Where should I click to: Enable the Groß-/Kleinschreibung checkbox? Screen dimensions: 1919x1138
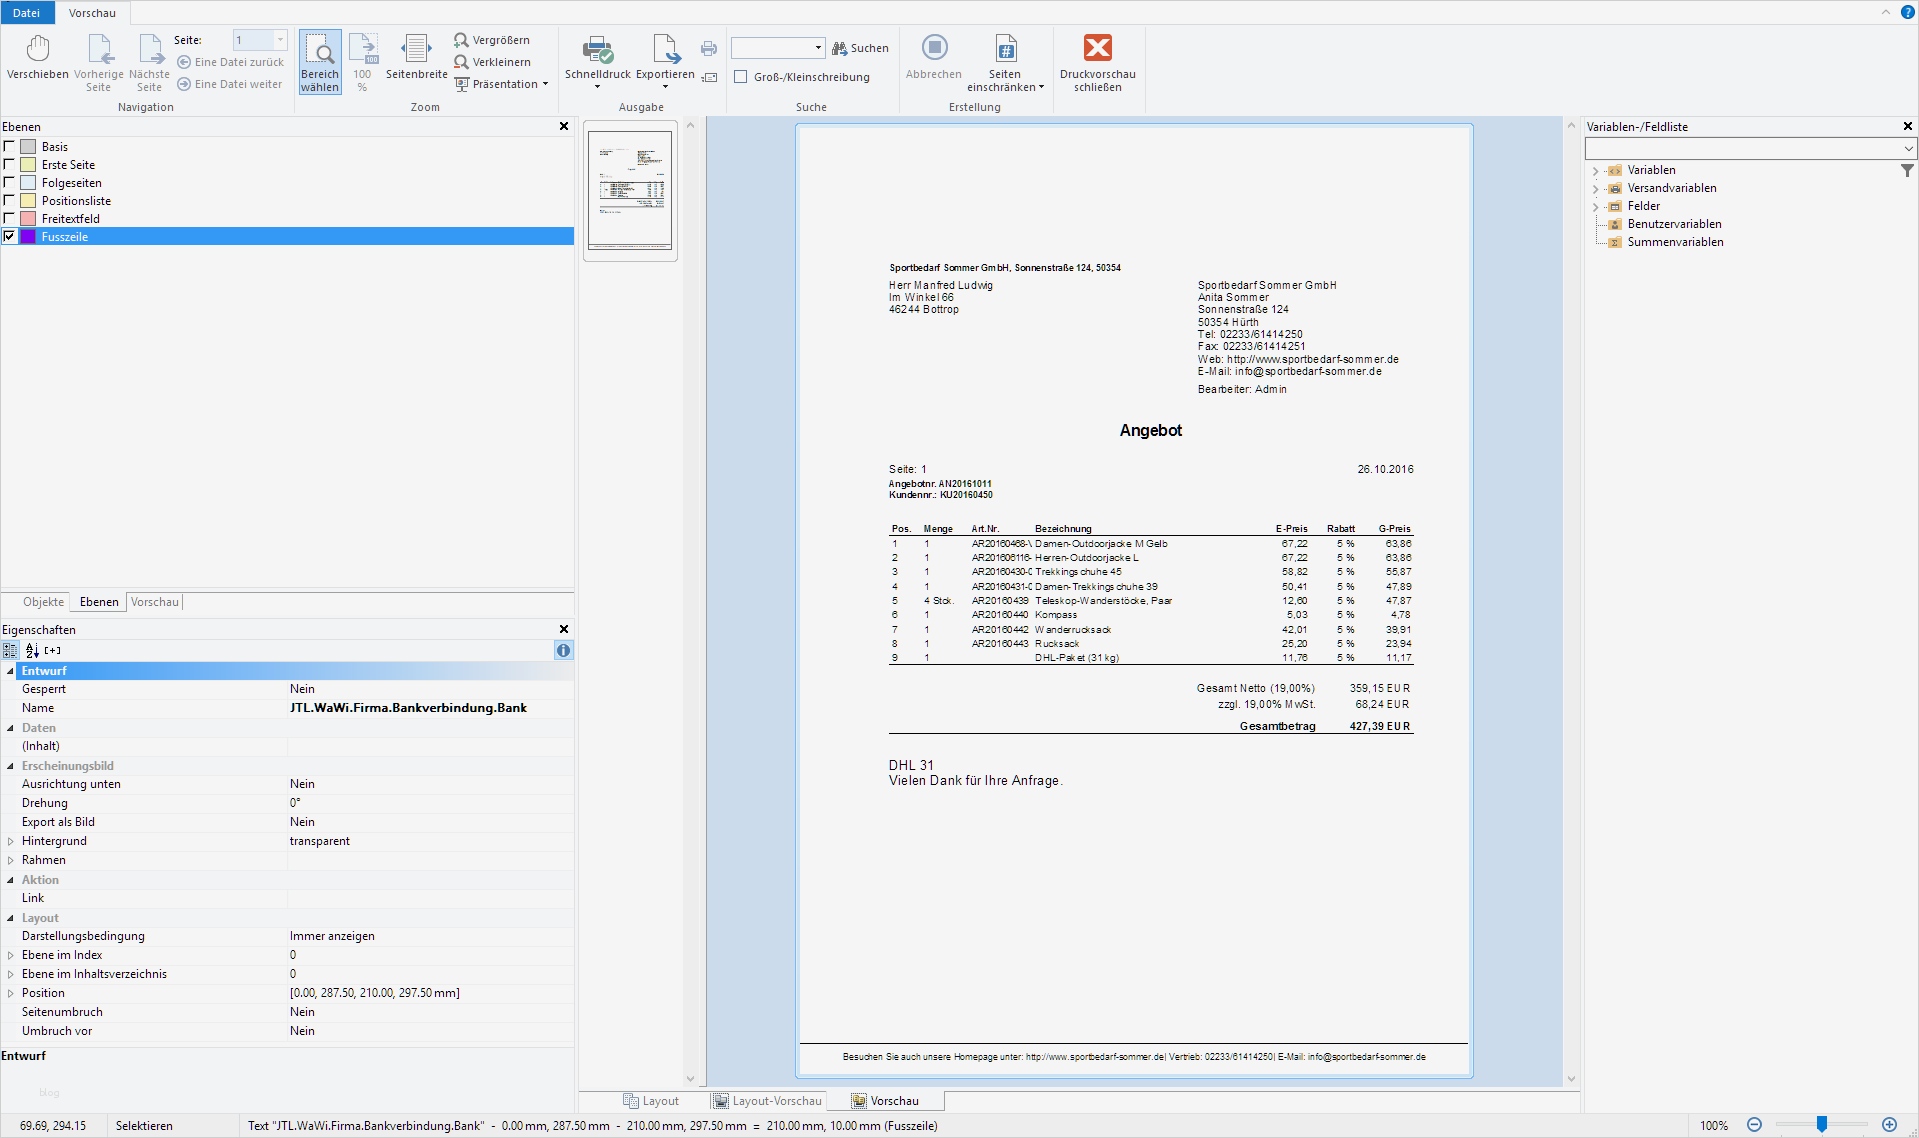(x=741, y=77)
